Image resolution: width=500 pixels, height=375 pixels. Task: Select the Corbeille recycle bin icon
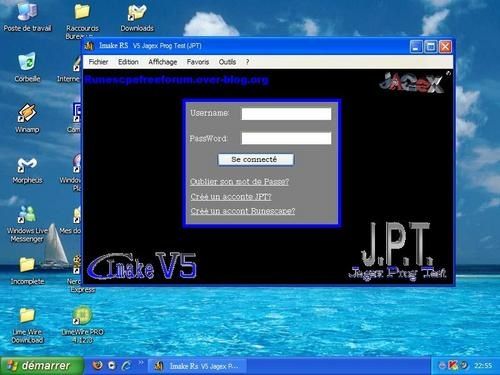click(x=27, y=68)
